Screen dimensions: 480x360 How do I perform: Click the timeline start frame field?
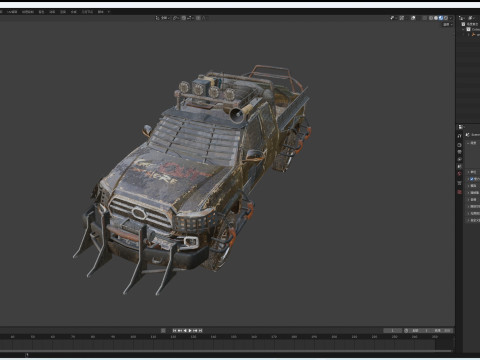point(420,330)
